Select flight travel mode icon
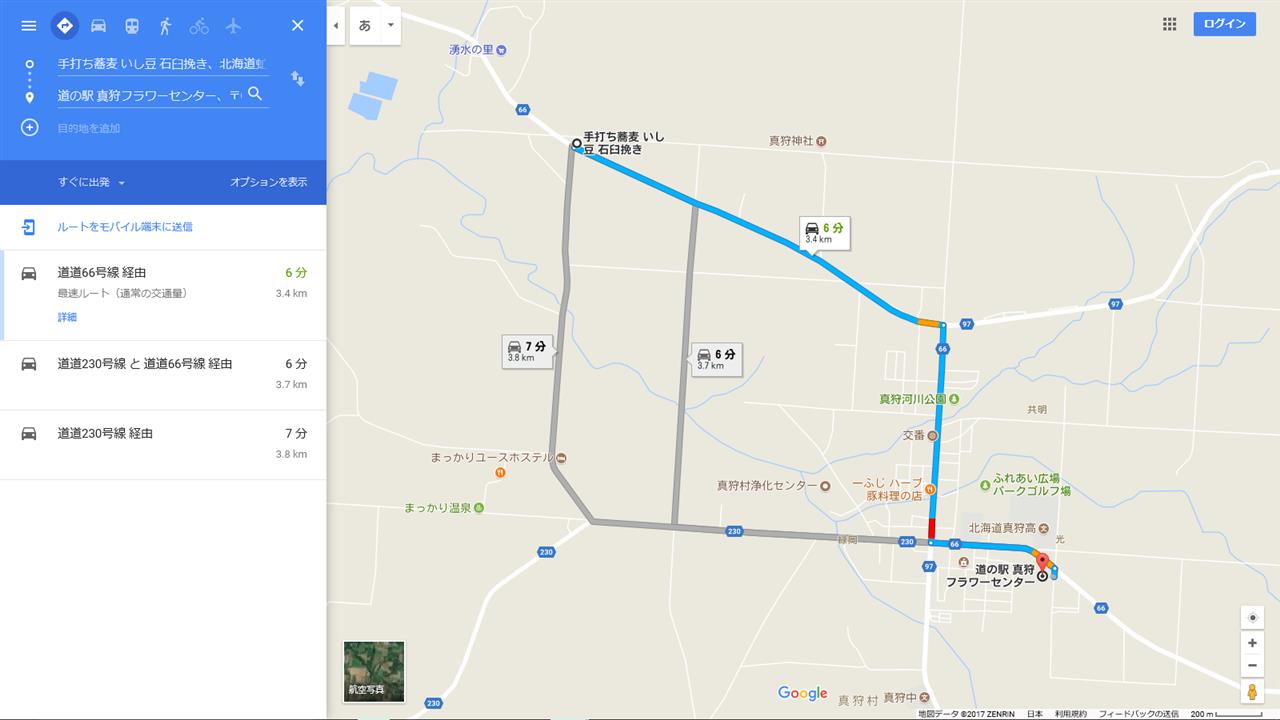1280x720 pixels. pos(234,25)
